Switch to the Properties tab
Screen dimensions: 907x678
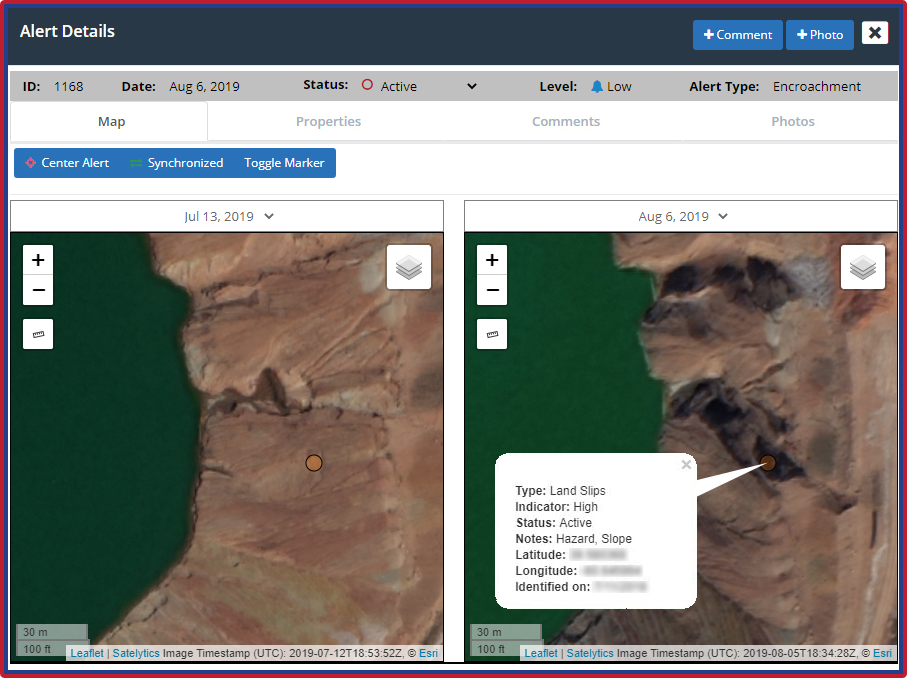coord(328,122)
